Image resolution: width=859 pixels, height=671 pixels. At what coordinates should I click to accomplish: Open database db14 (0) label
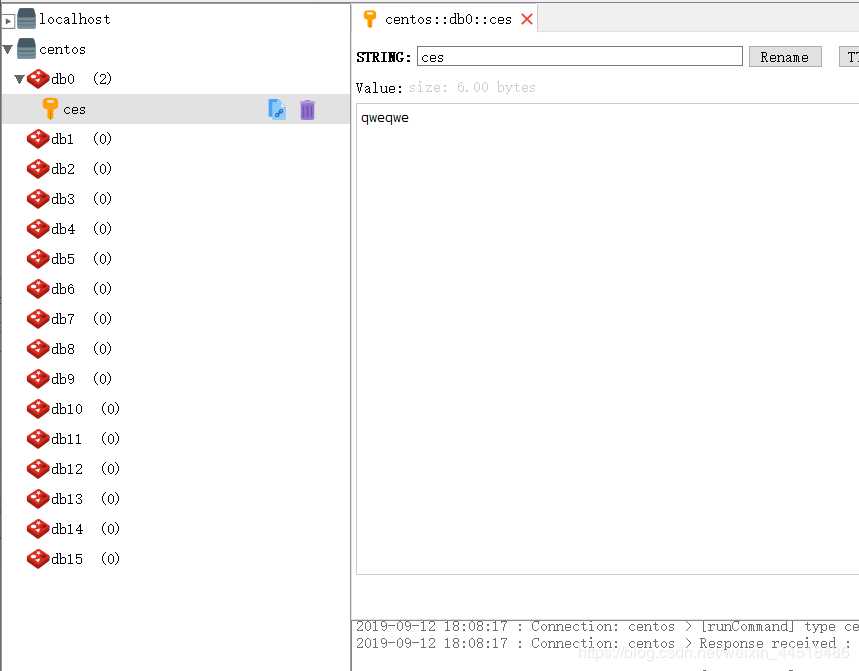85,529
